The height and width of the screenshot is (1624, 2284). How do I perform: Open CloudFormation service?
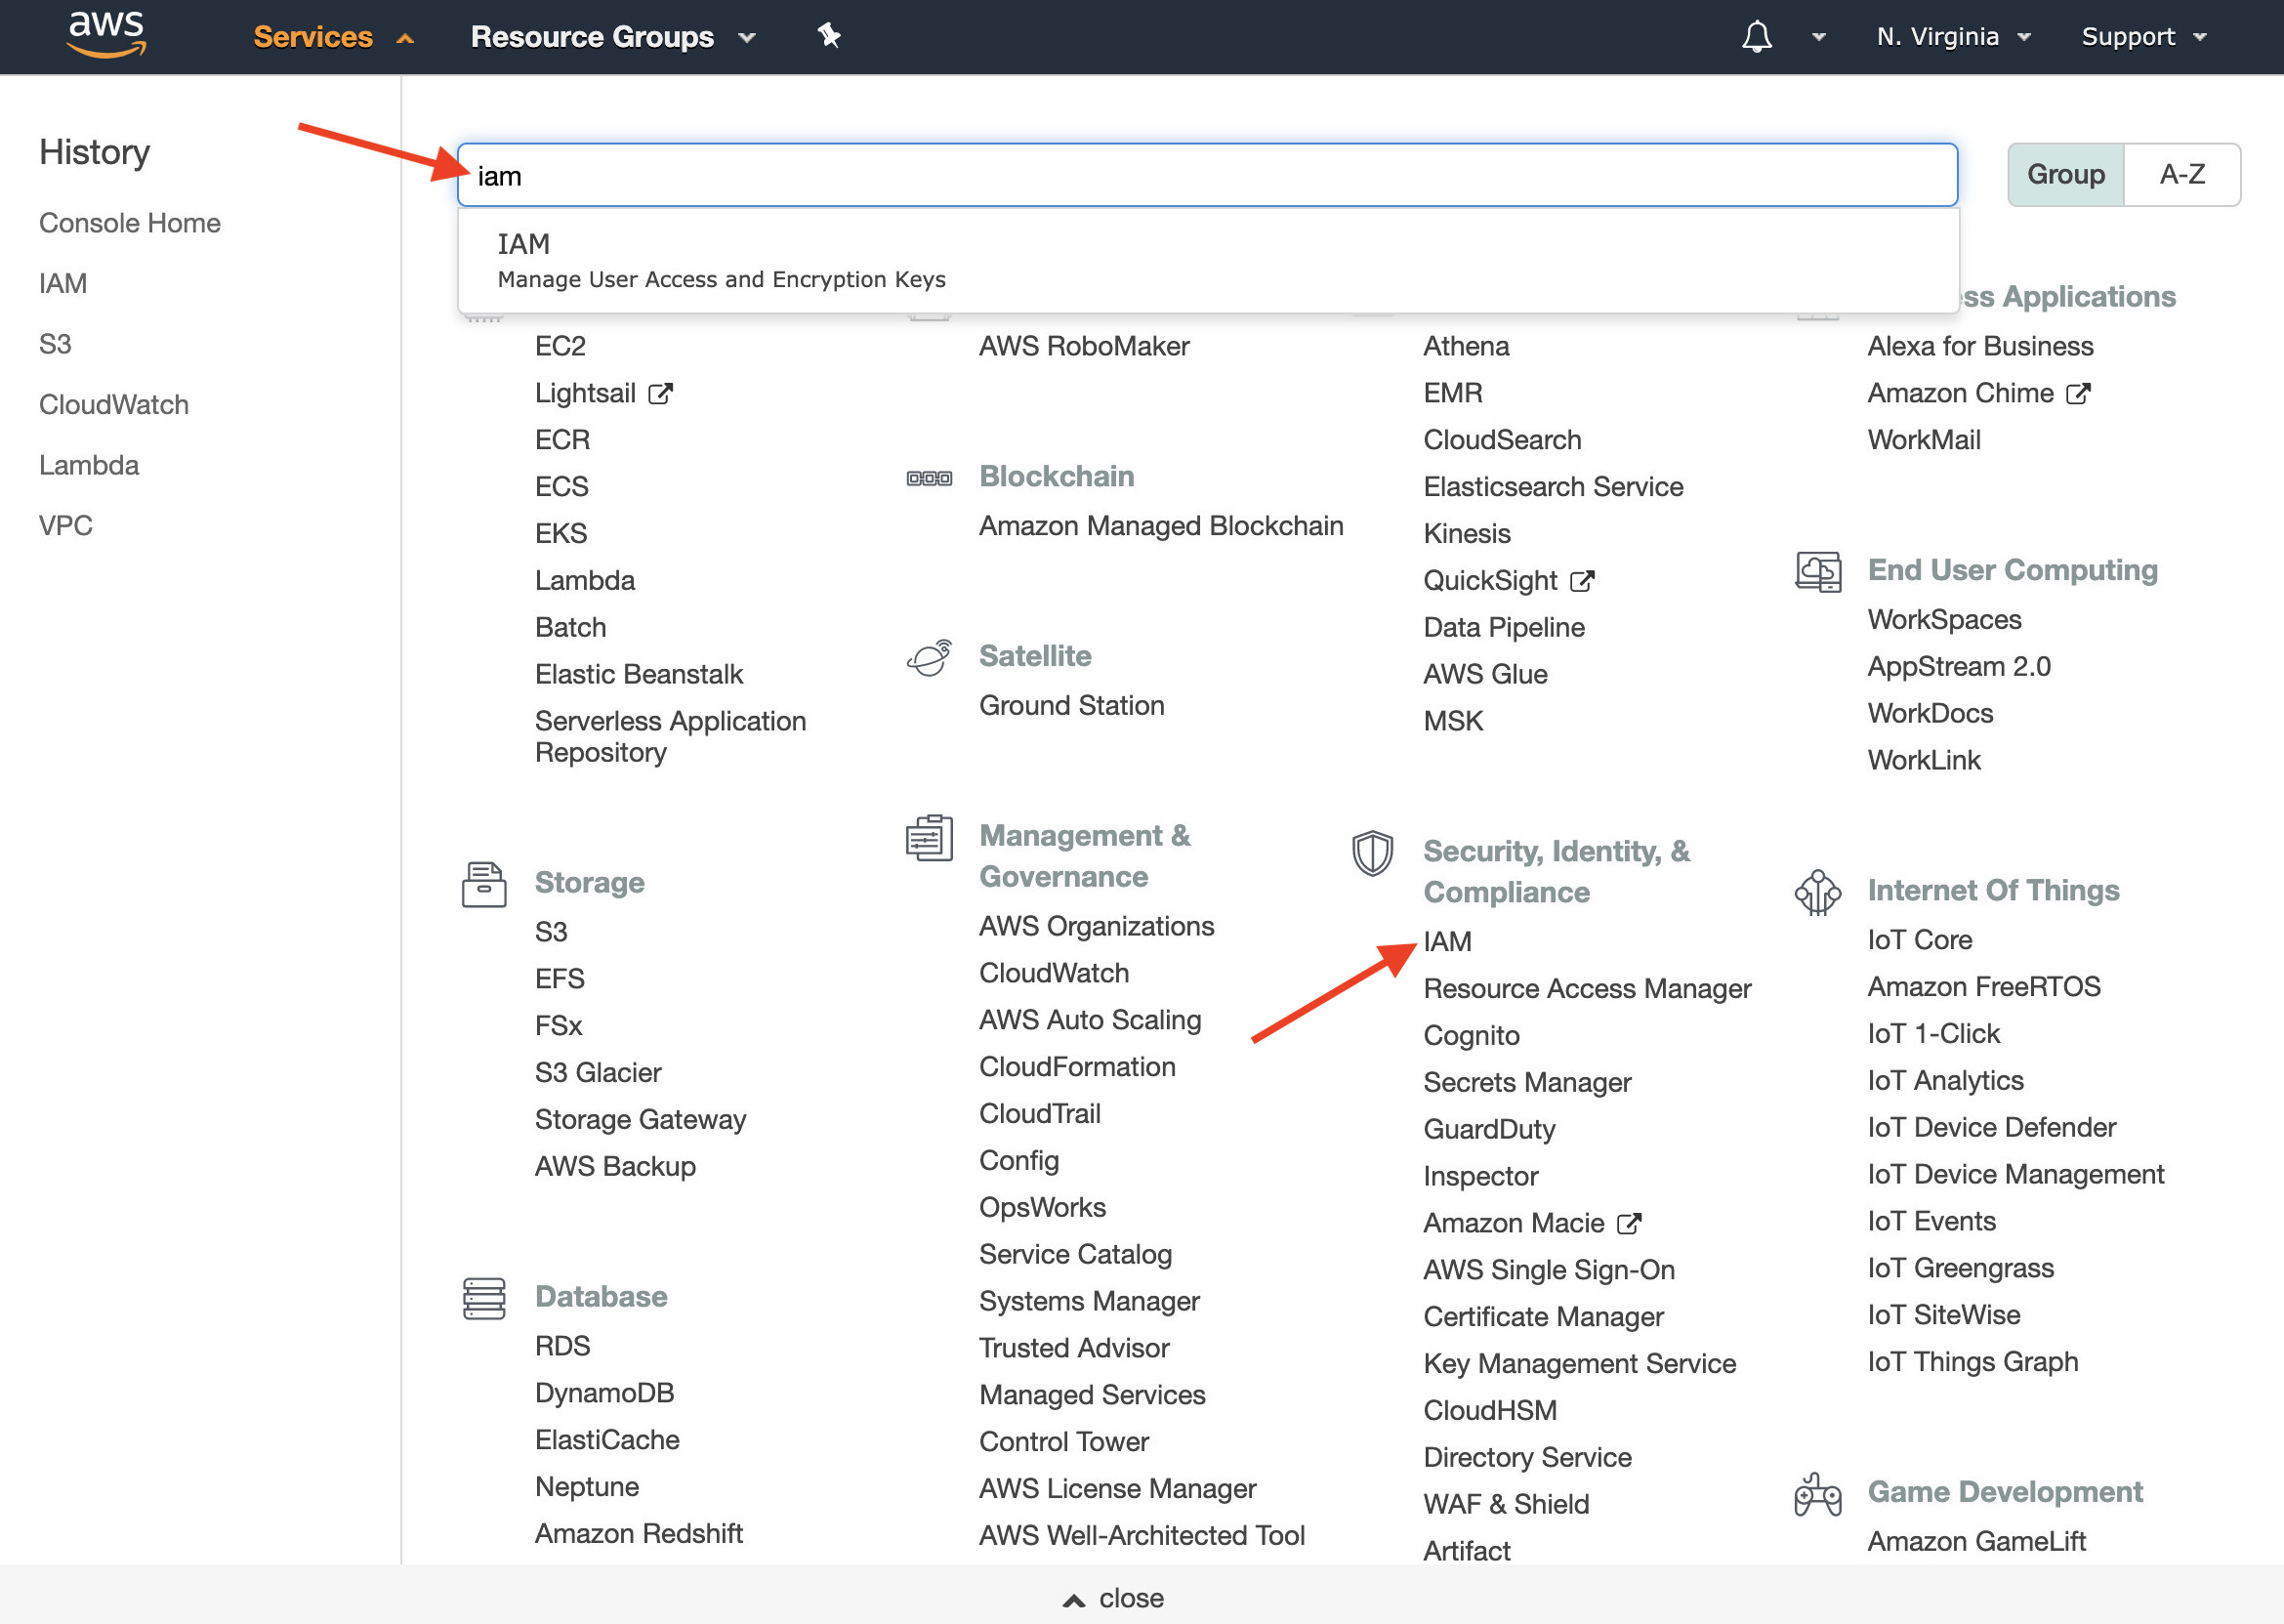click(x=1077, y=1068)
